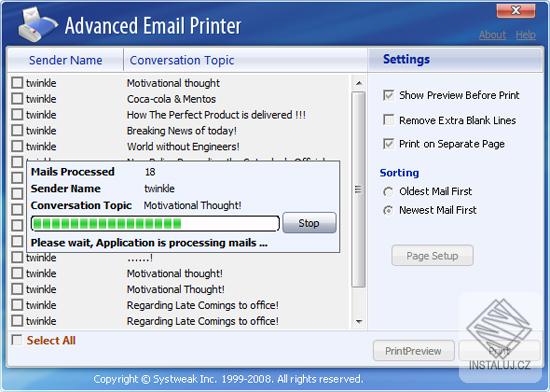Open the Page Setup dialog
The height and width of the screenshot is (392, 550).
[432, 256]
